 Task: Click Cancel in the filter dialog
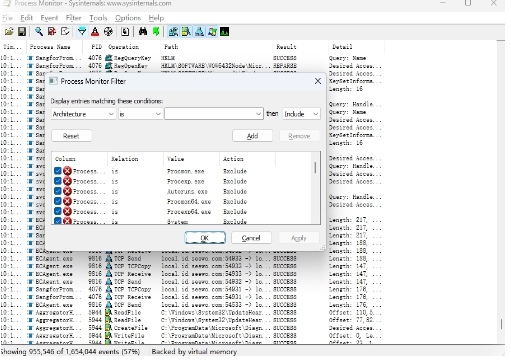pyautogui.click(x=251, y=238)
